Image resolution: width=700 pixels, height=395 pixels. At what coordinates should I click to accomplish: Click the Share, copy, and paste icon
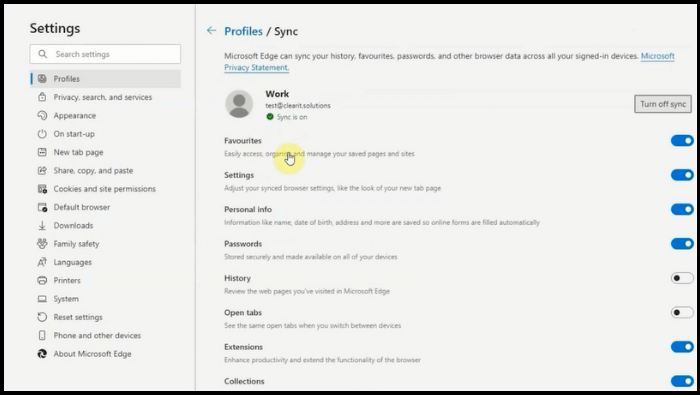(x=42, y=170)
